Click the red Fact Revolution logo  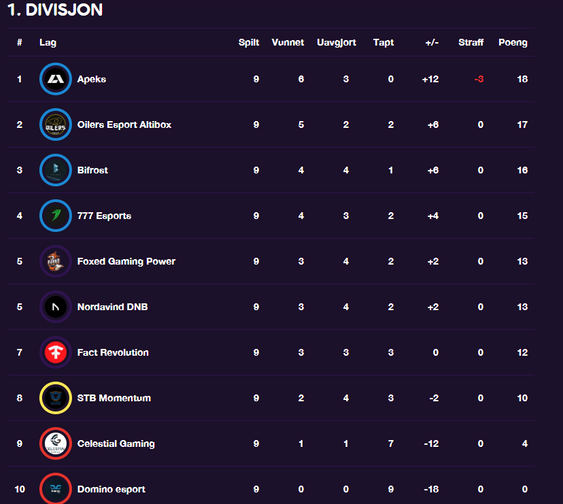(x=56, y=353)
